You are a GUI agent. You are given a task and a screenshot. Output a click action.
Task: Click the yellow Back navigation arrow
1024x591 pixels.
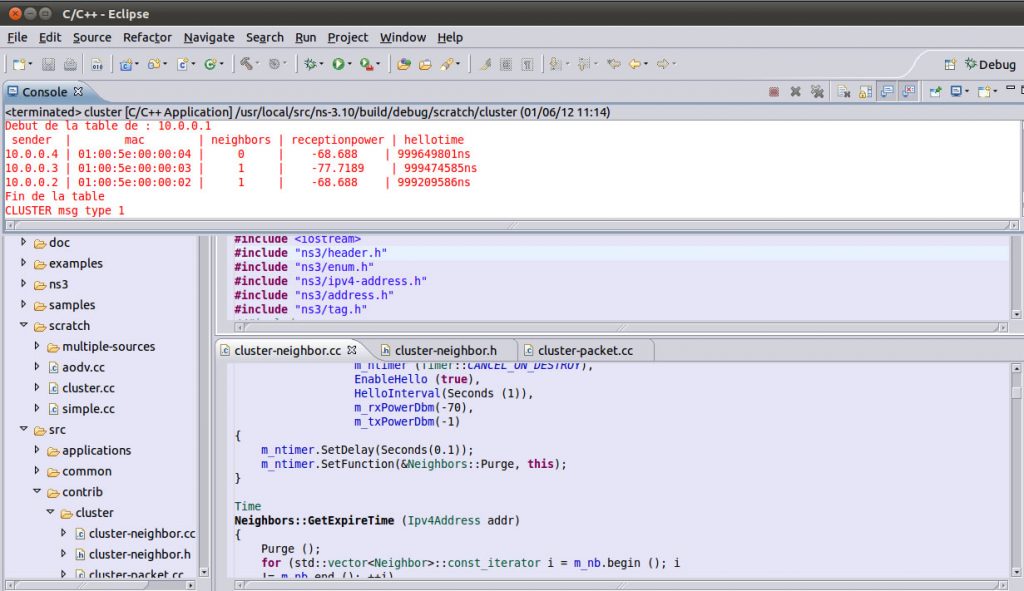pos(635,64)
